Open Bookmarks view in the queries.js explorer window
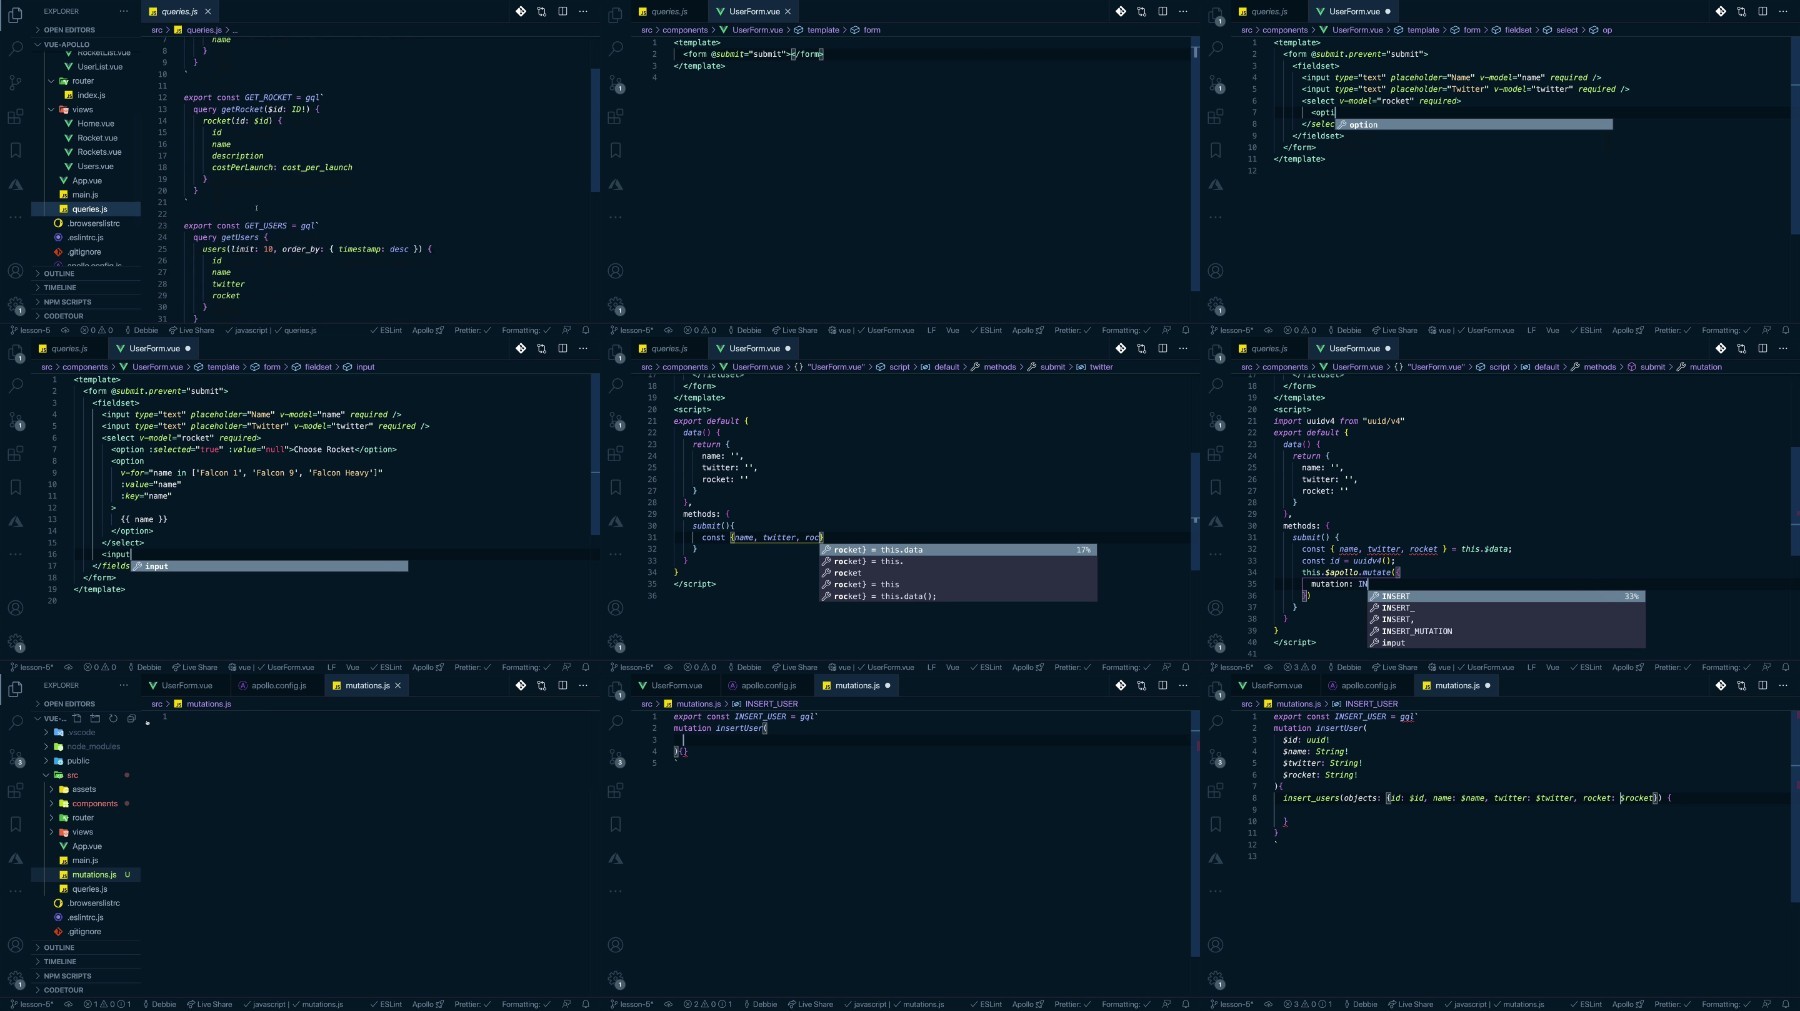The image size is (1800, 1011). pyautogui.click(x=15, y=150)
